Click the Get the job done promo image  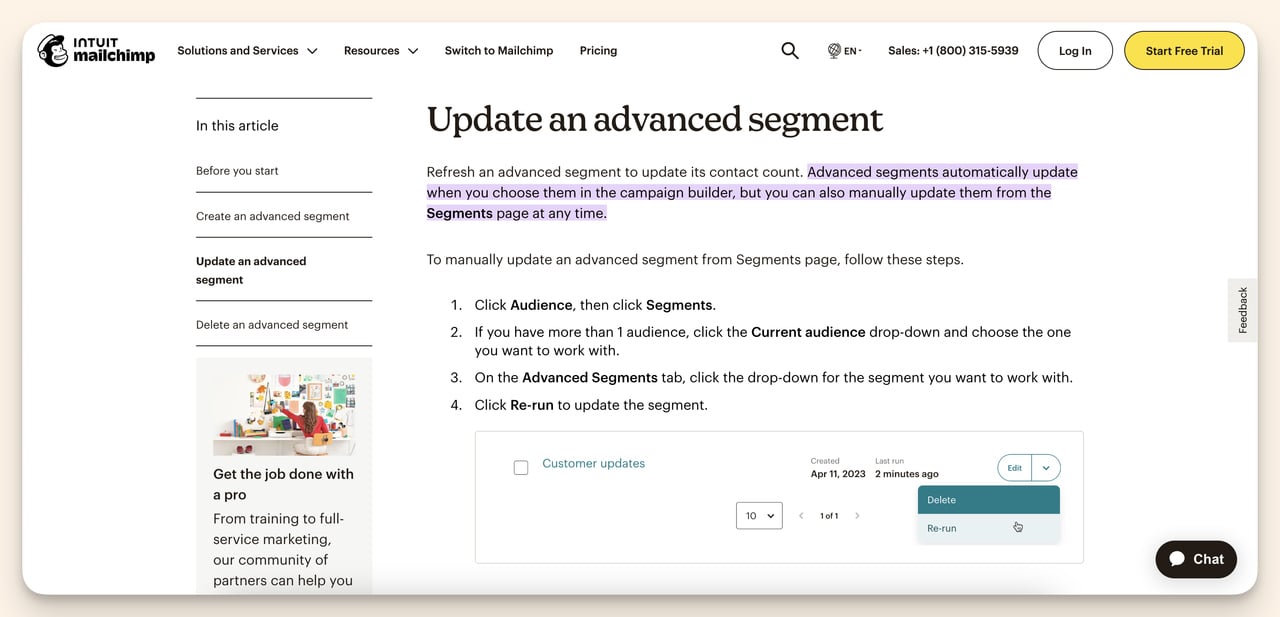284,414
